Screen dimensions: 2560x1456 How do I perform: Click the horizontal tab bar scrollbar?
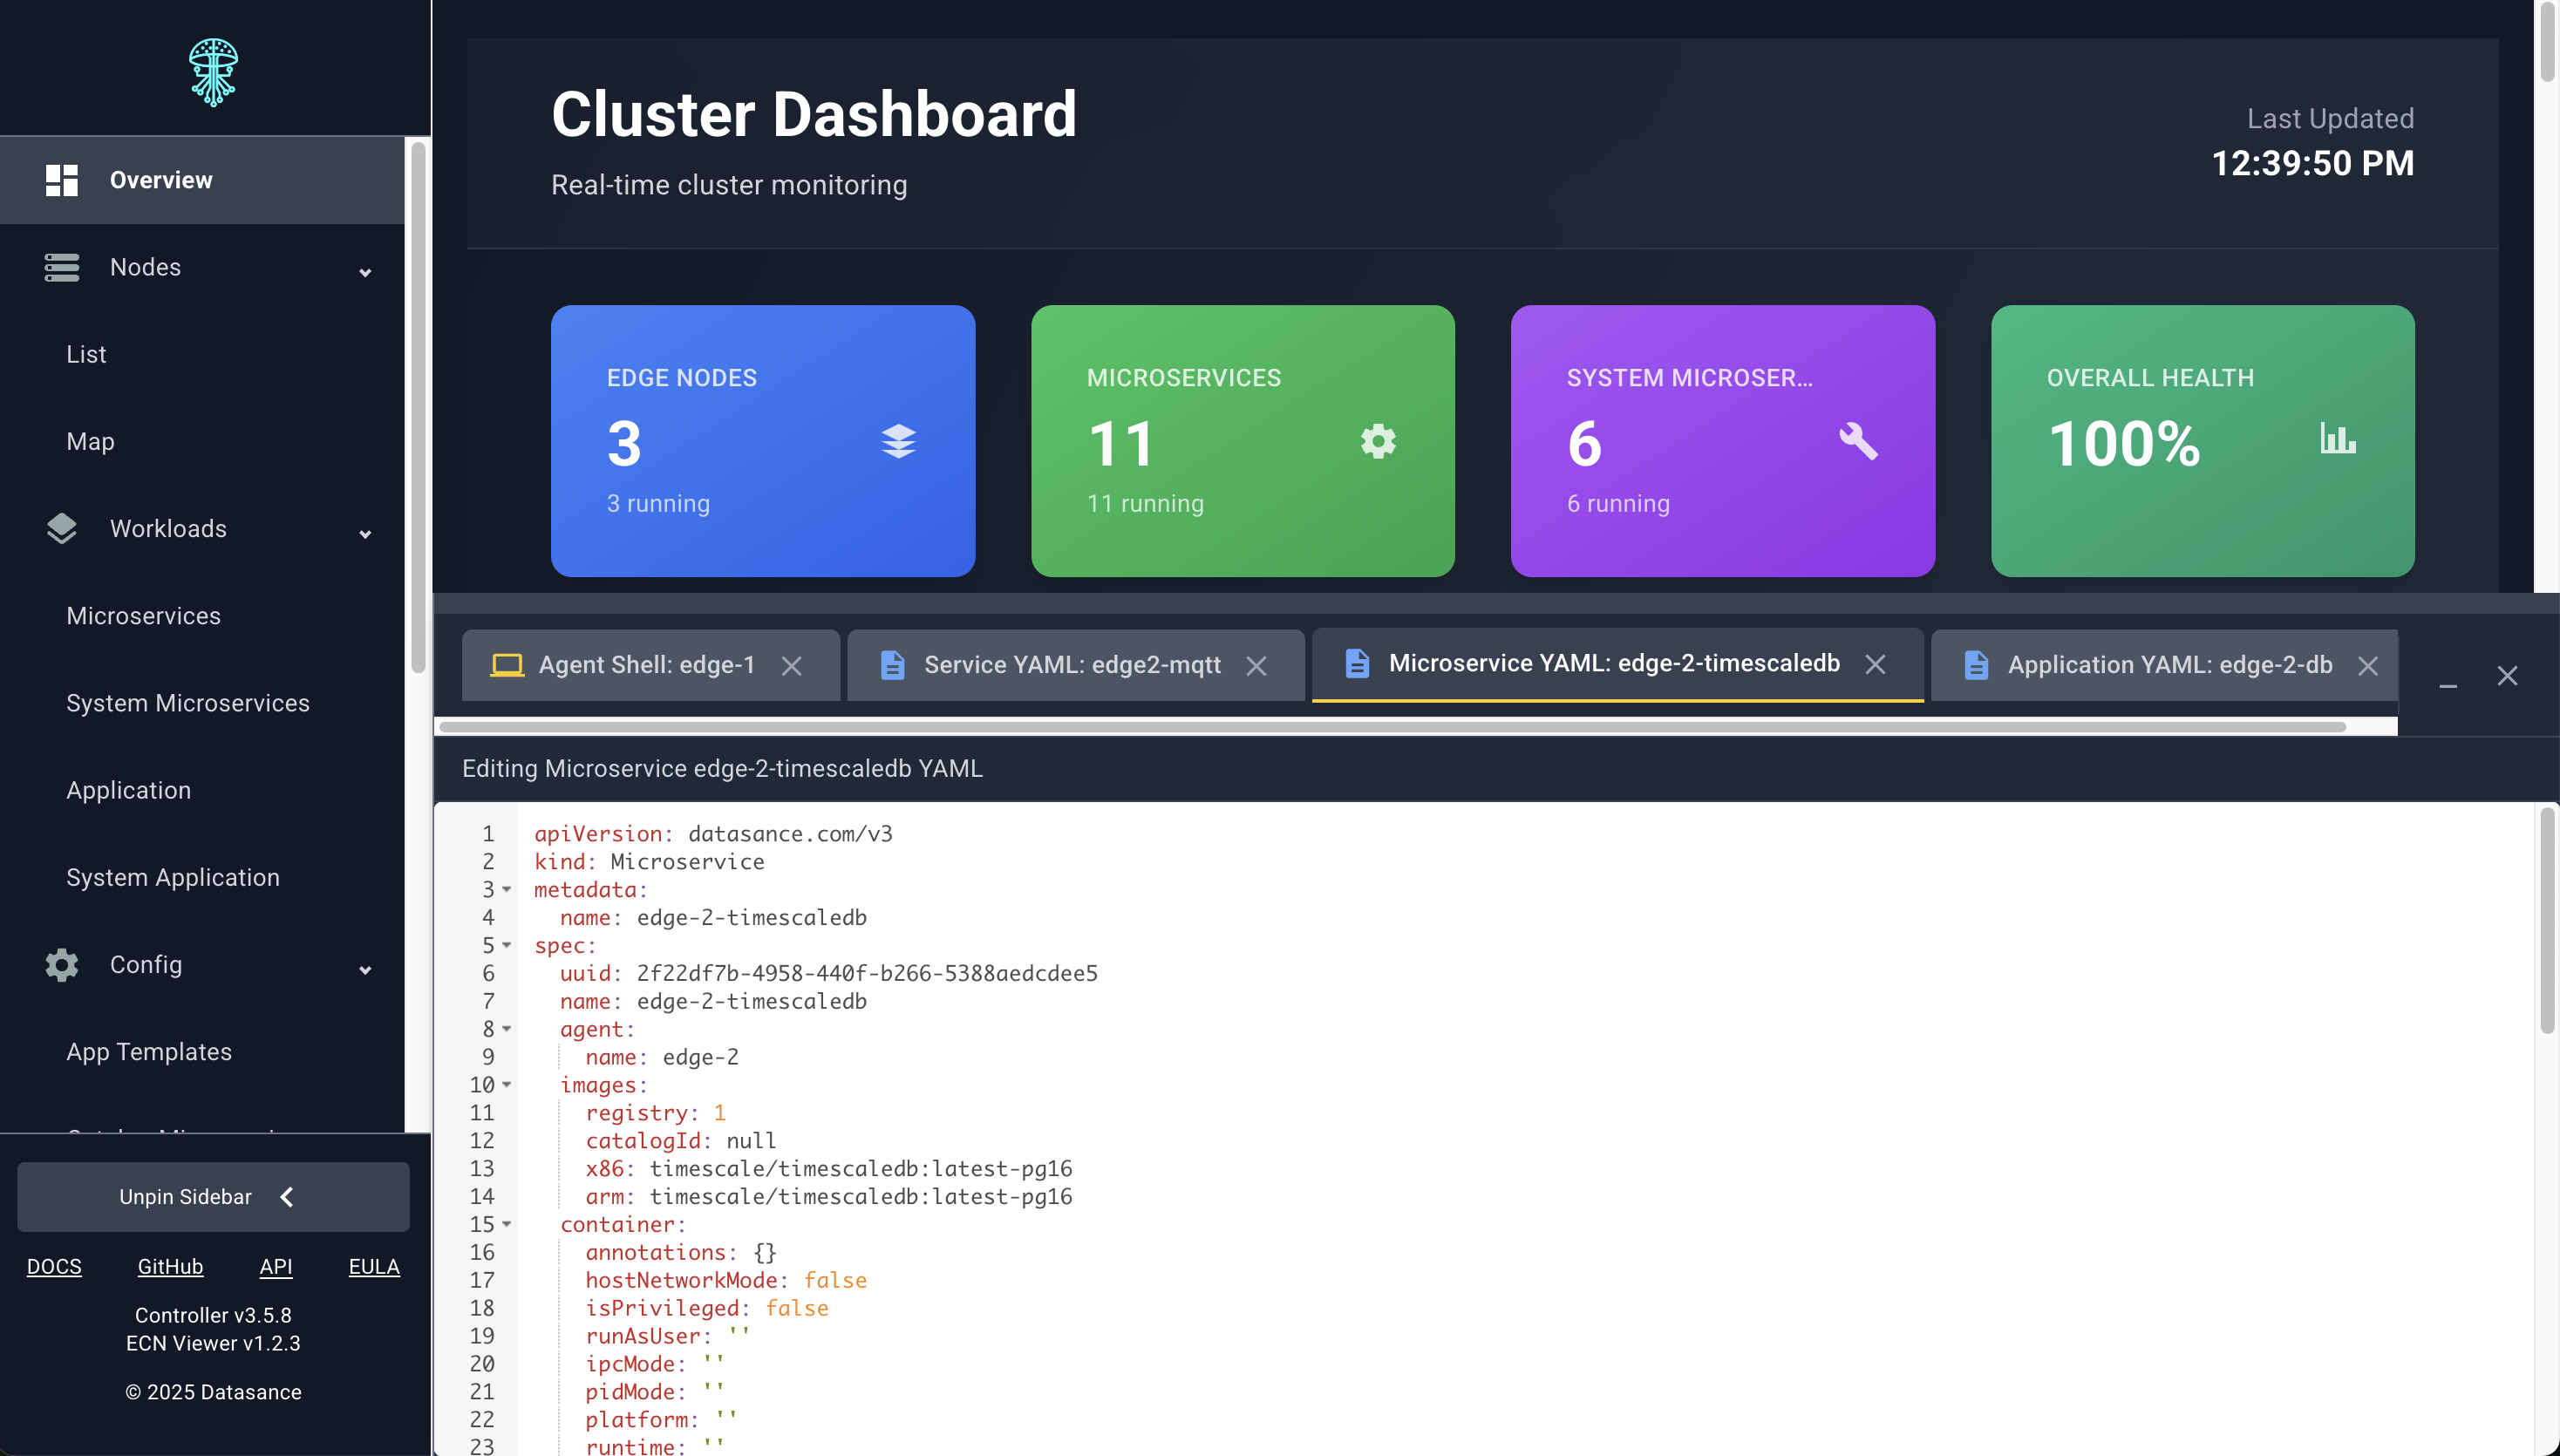click(1390, 727)
